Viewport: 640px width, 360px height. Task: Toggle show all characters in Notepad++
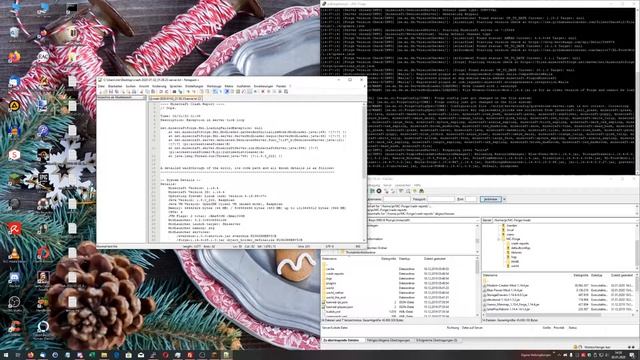[x=221, y=91]
